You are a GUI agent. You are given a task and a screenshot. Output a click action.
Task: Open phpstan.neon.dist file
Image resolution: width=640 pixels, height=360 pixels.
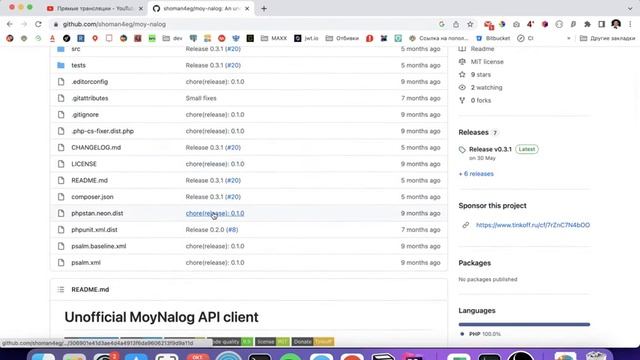tap(97, 213)
